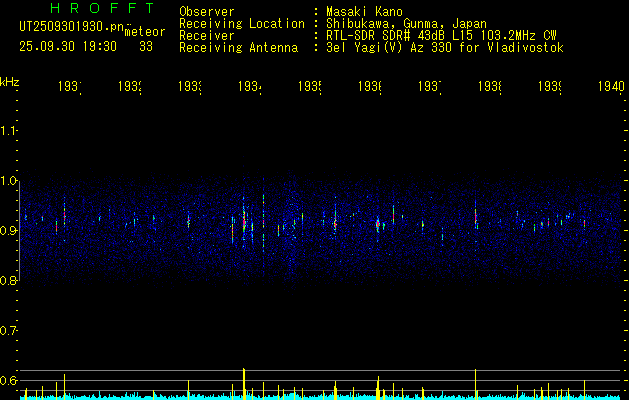Image resolution: width=629 pixels, height=400 pixels.
Task: Click the Receiver label
Action: coord(207,36)
